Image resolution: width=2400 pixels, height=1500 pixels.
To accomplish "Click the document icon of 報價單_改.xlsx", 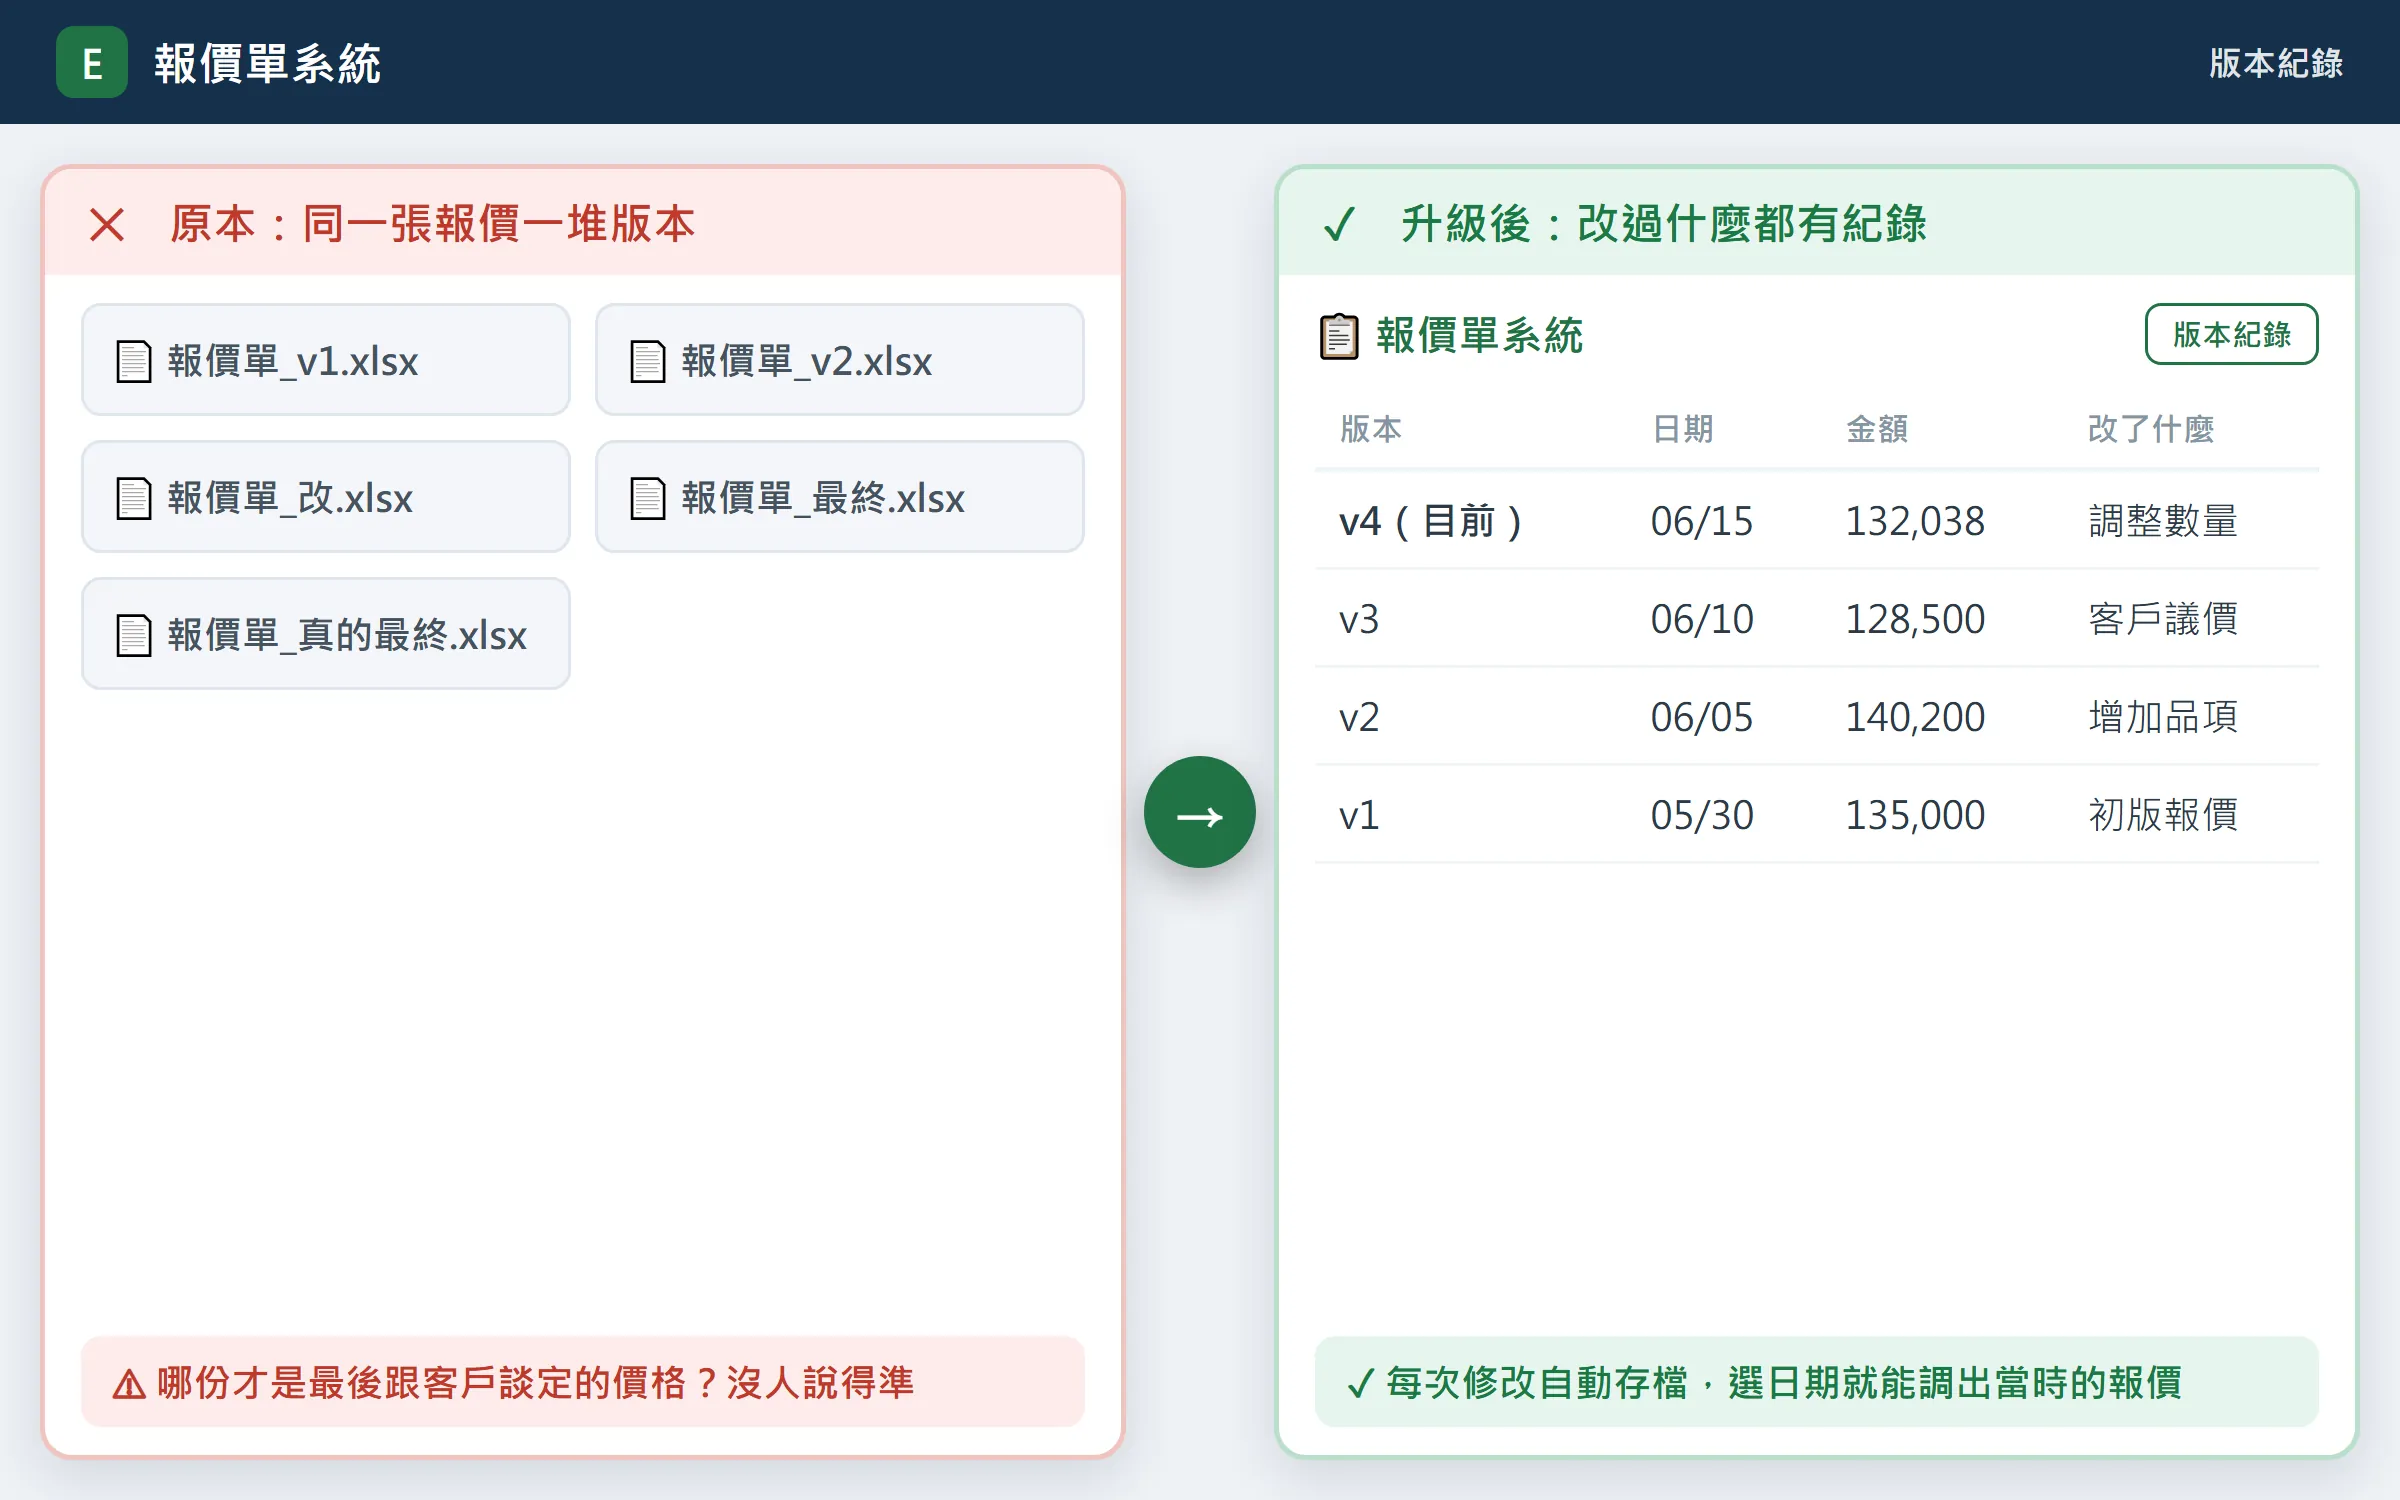I will pyautogui.click(x=134, y=498).
